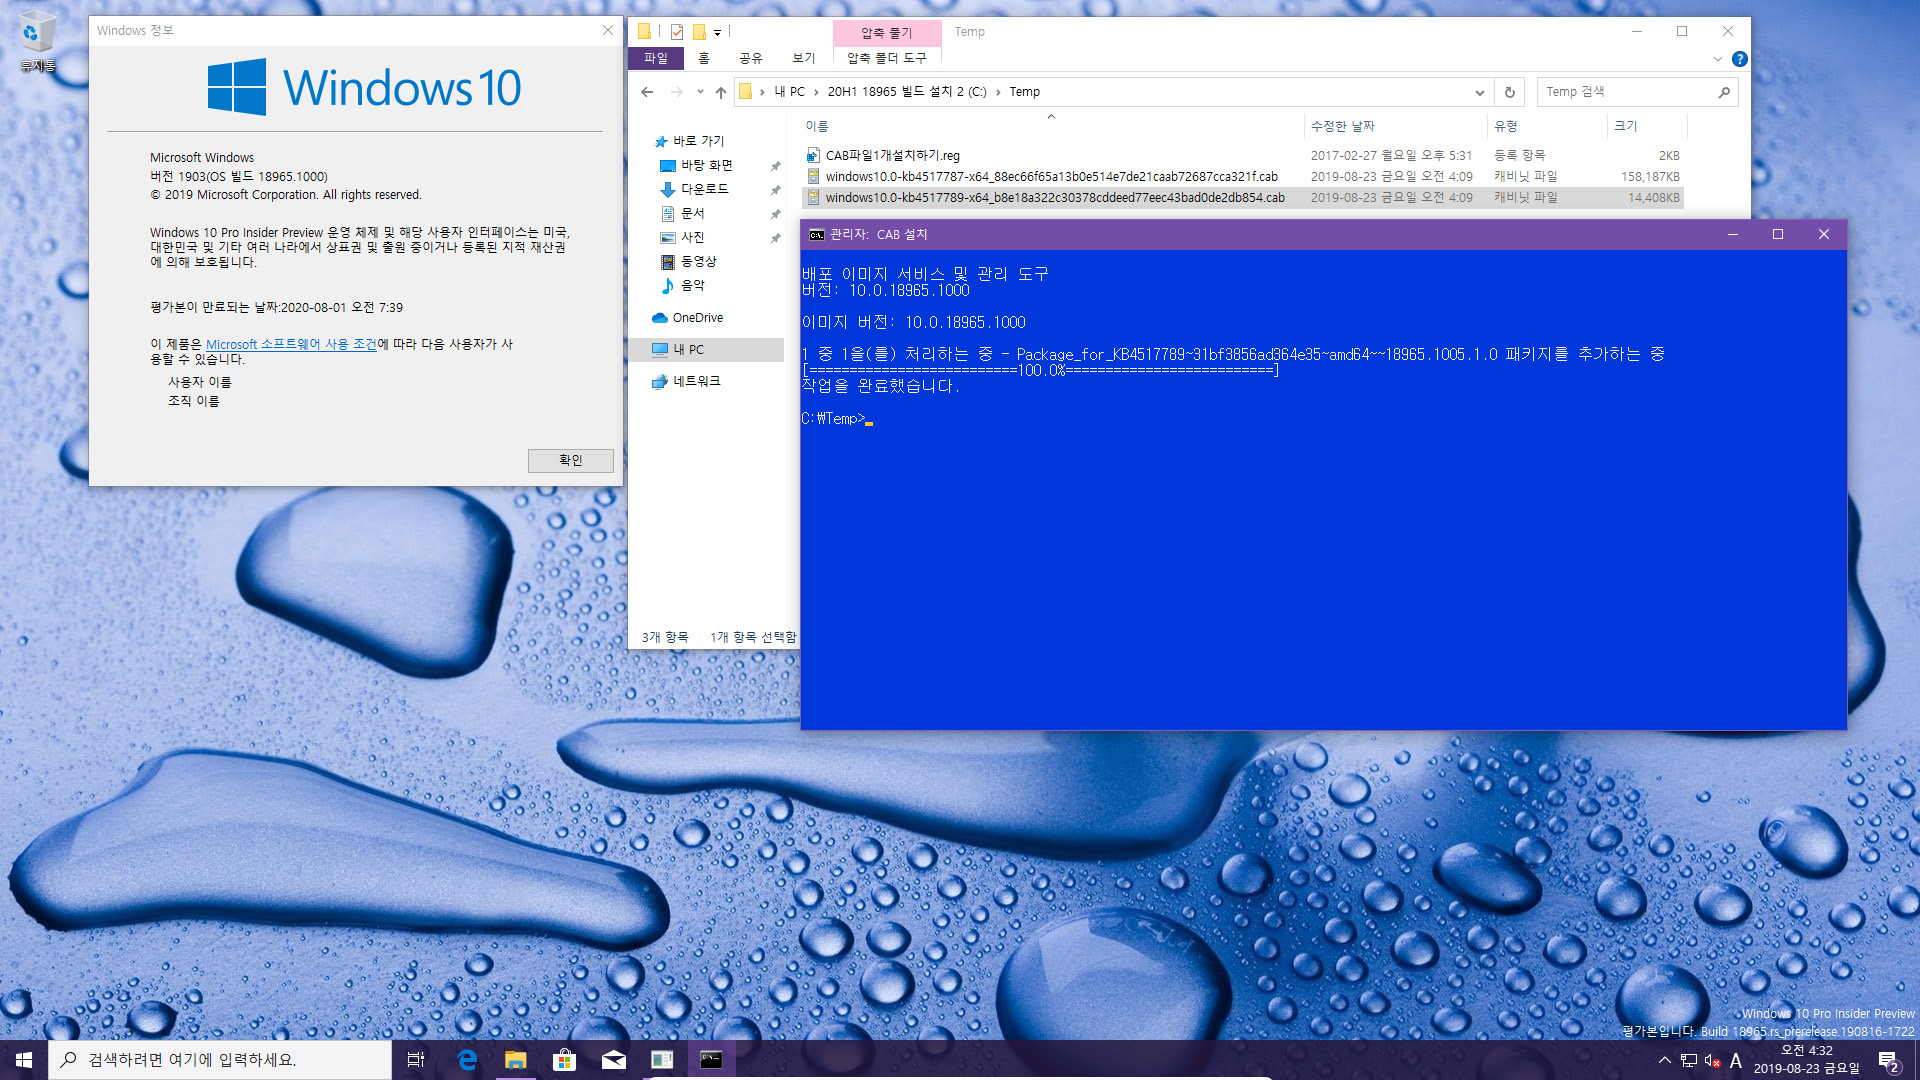The height and width of the screenshot is (1080, 1920).
Task: Switch to the 보기 ribbon tab
Action: point(804,58)
